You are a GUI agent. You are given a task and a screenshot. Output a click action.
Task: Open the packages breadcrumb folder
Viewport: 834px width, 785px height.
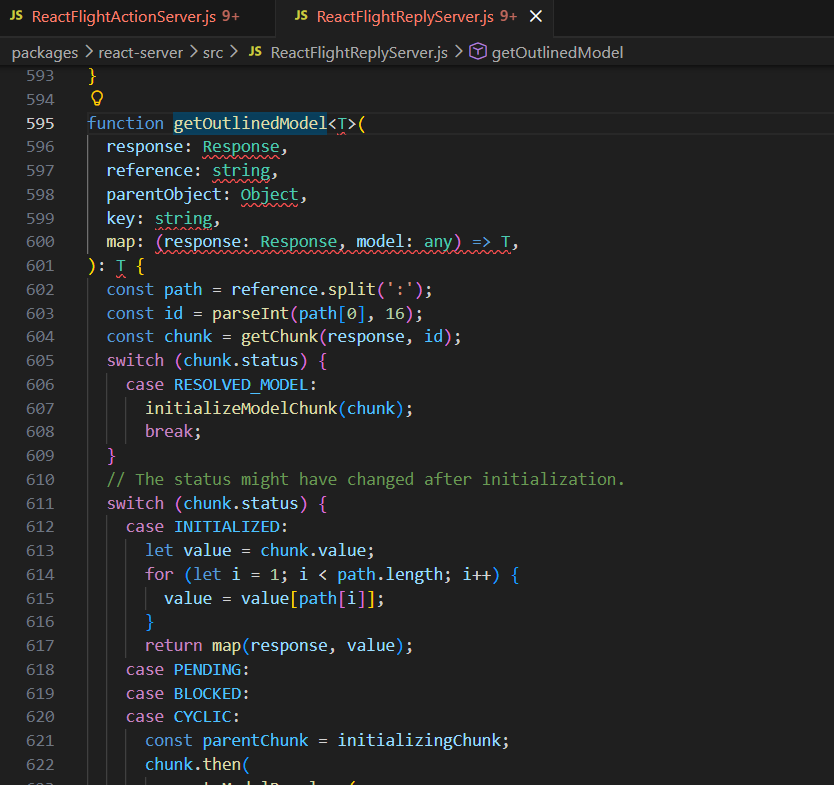pyautogui.click(x=46, y=52)
